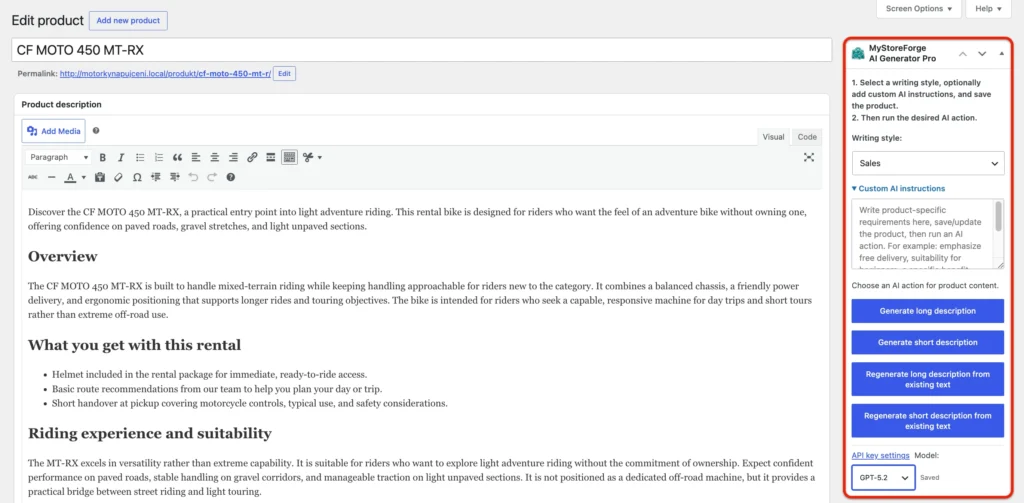Clear formatting with the eraser icon

tap(118, 177)
